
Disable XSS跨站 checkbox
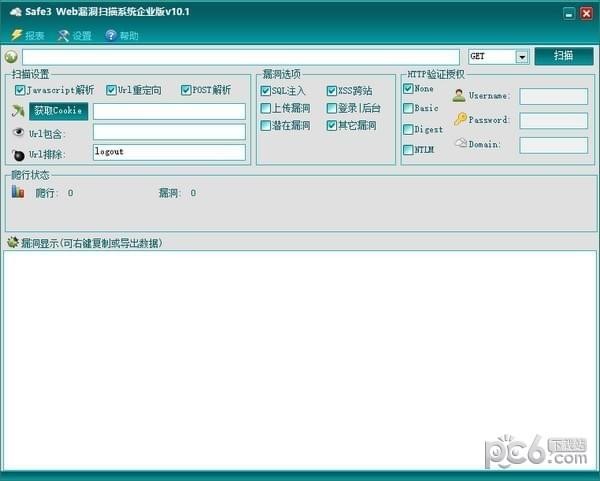331,91
